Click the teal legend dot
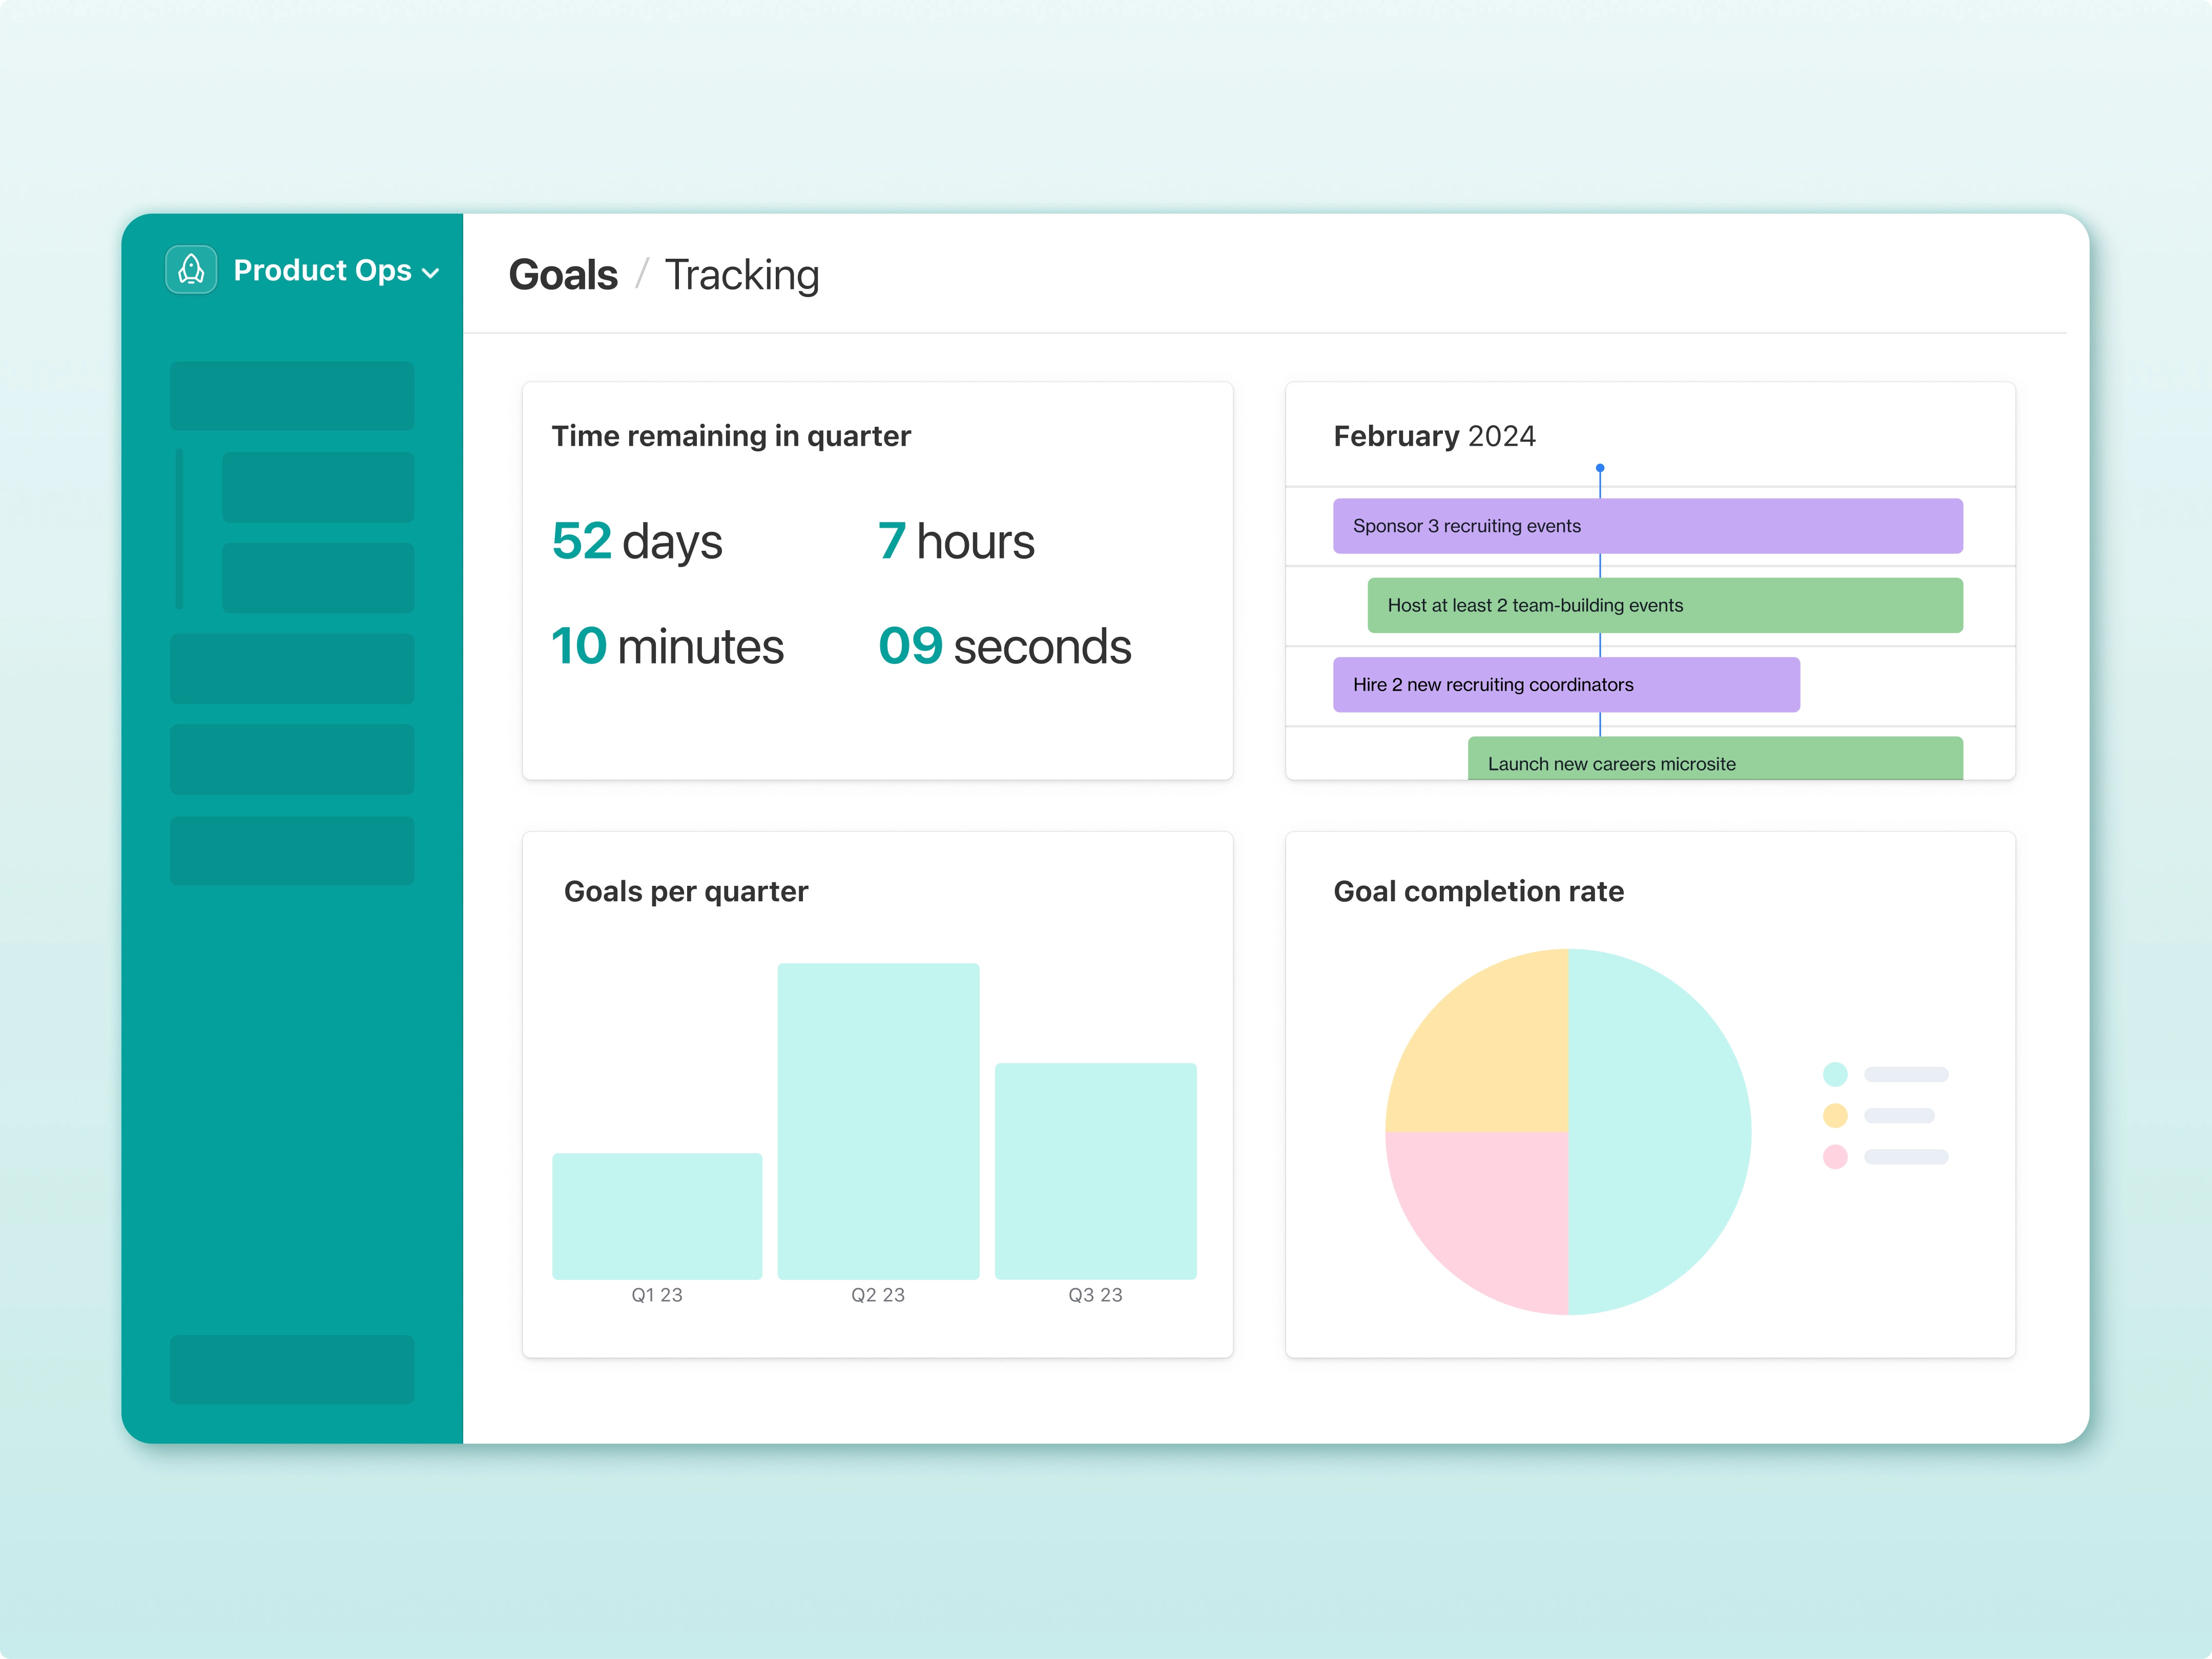The width and height of the screenshot is (2212, 1659). (x=1835, y=1074)
